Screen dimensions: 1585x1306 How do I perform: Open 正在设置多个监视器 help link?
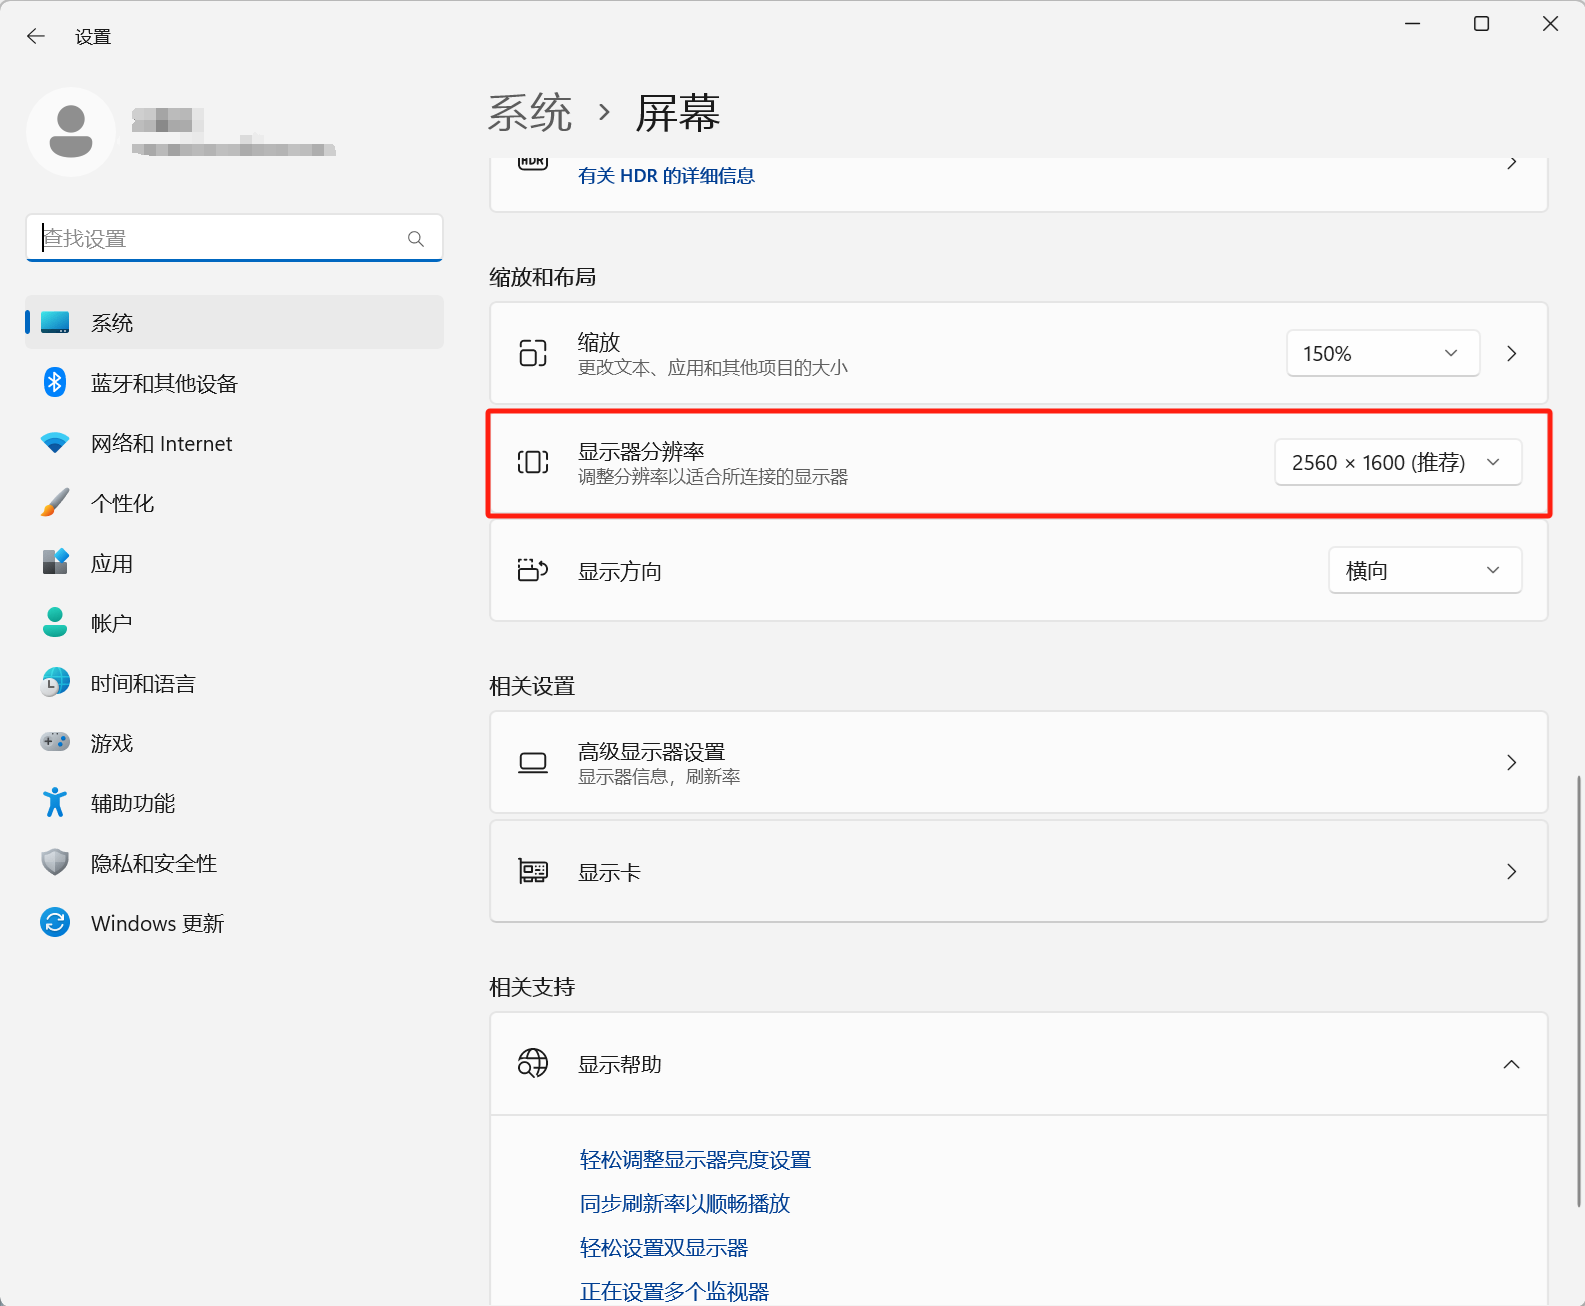click(x=674, y=1292)
